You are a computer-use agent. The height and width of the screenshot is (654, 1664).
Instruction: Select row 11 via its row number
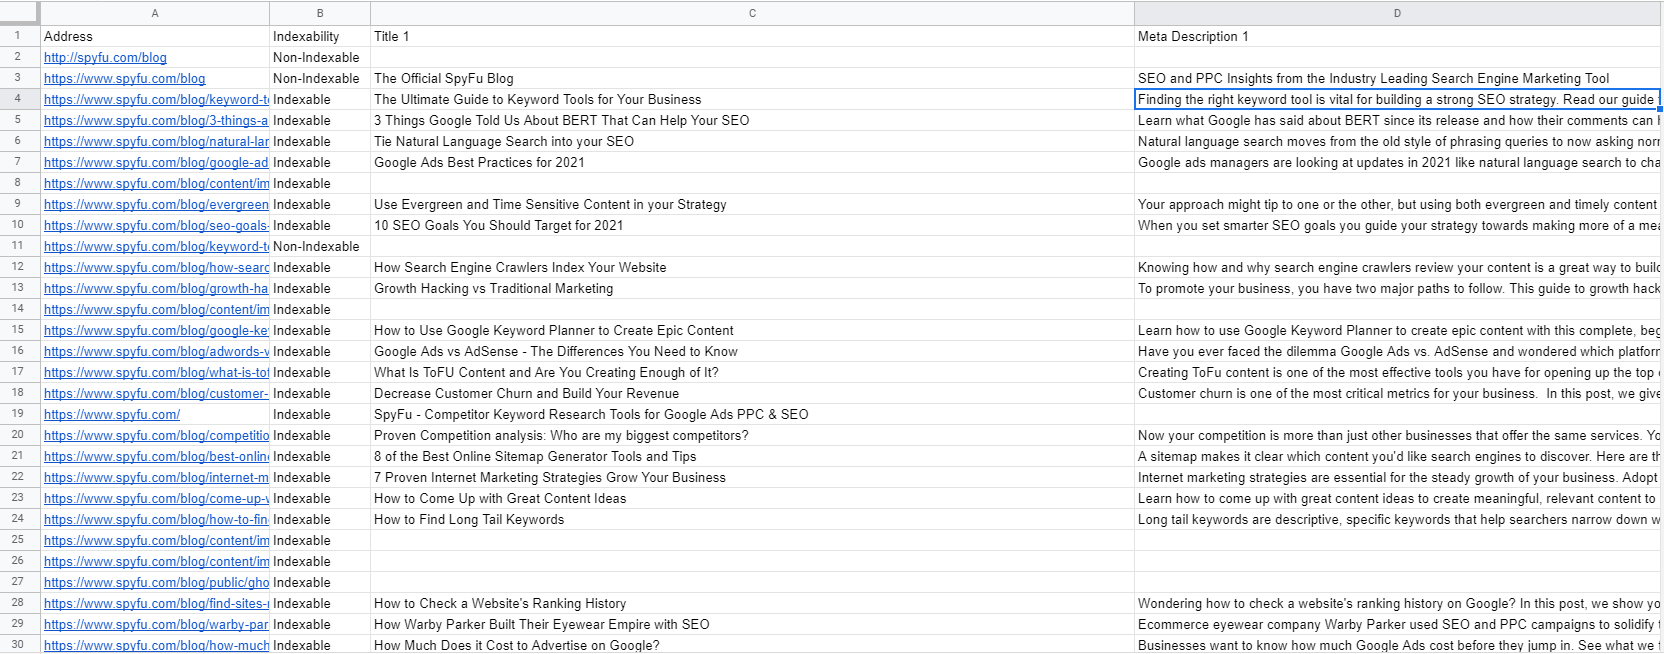tap(18, 246)
